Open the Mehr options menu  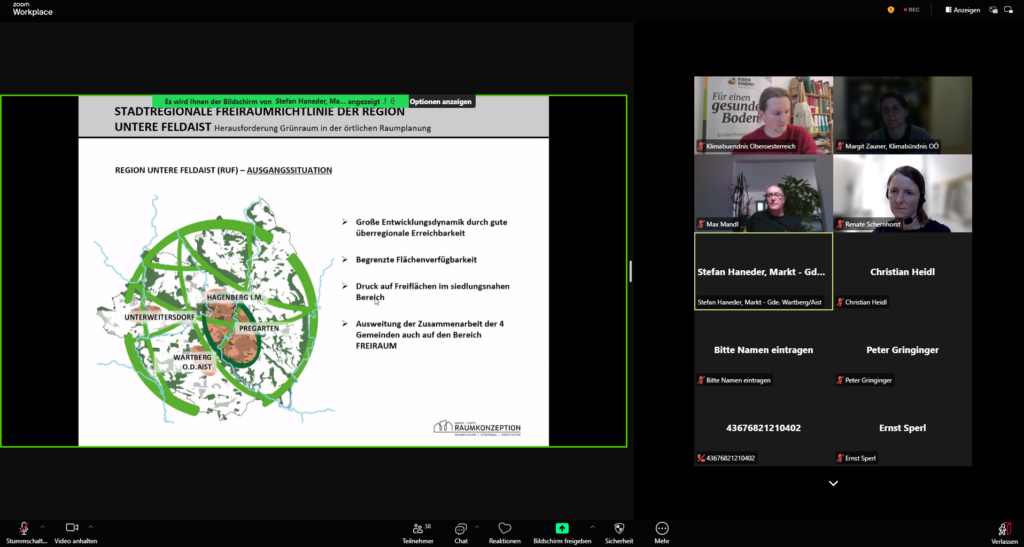pos(661,528)
